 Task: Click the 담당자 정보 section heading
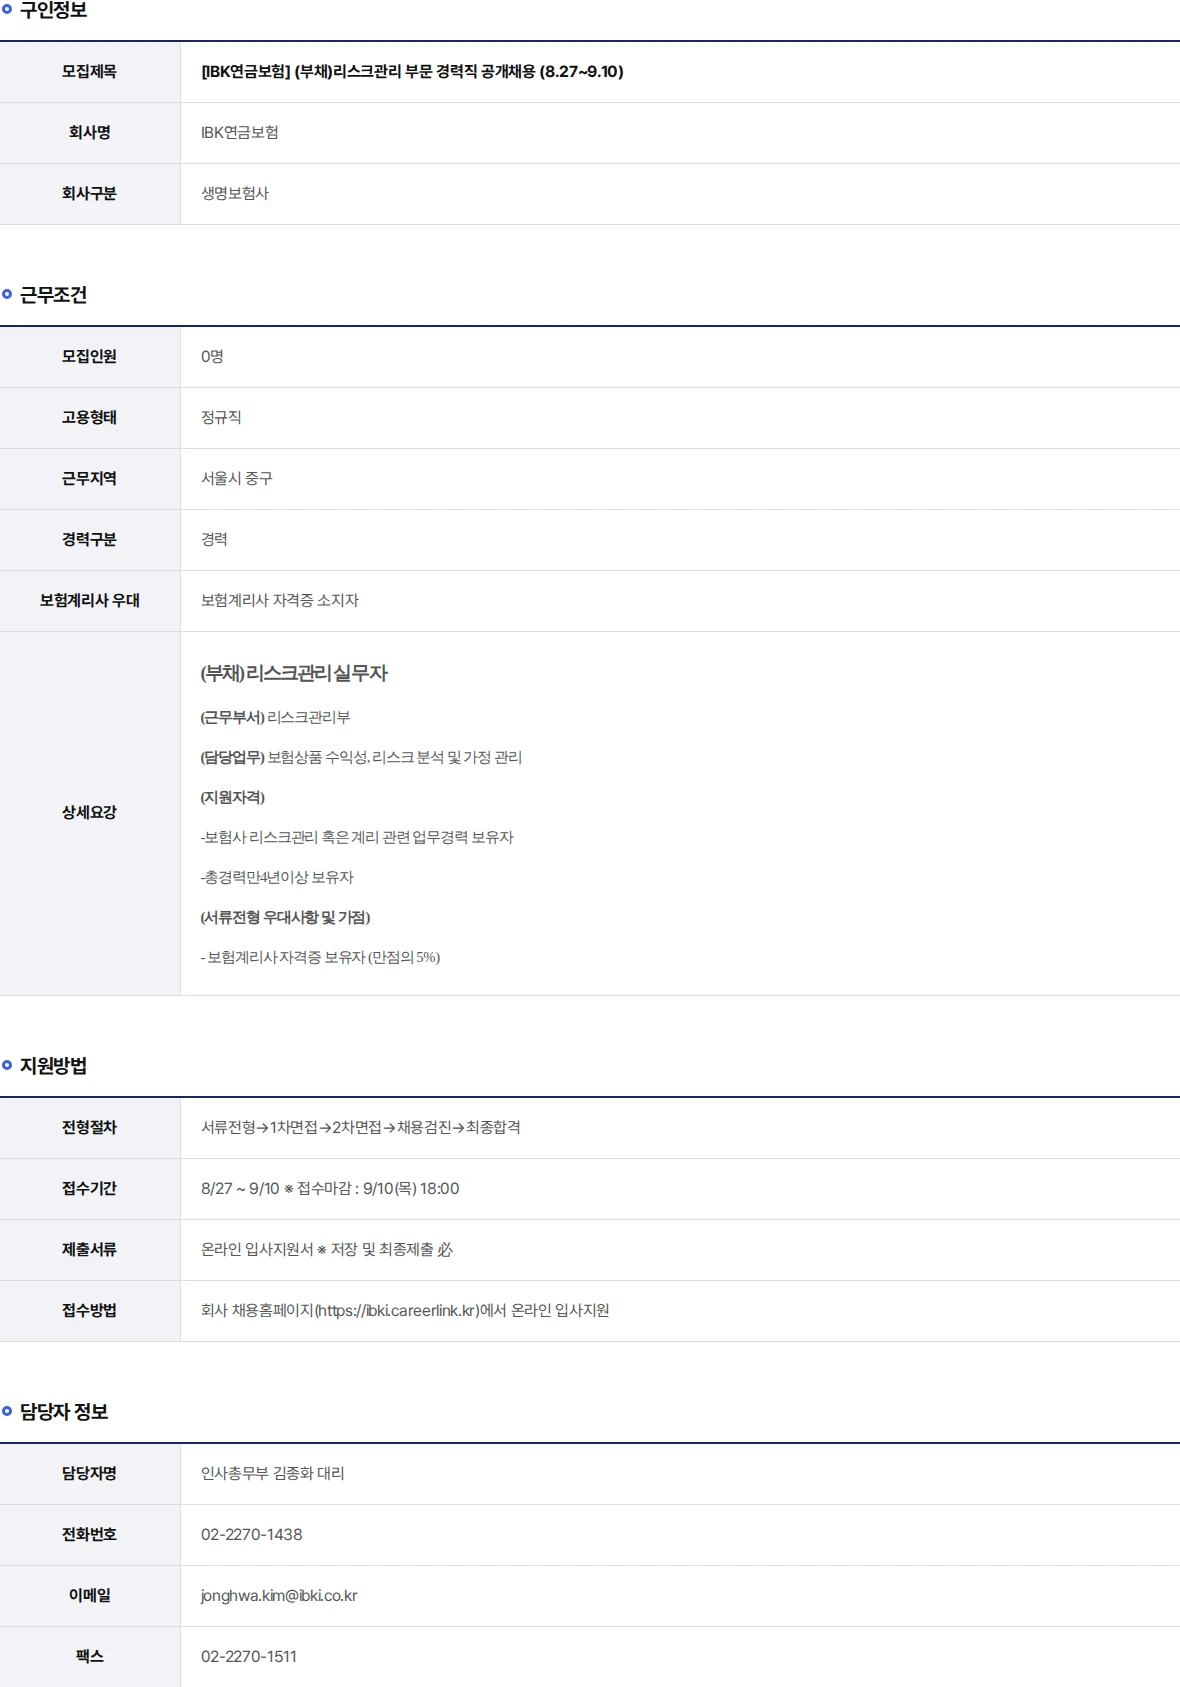pyautogui.click(x=64, y=1412)
